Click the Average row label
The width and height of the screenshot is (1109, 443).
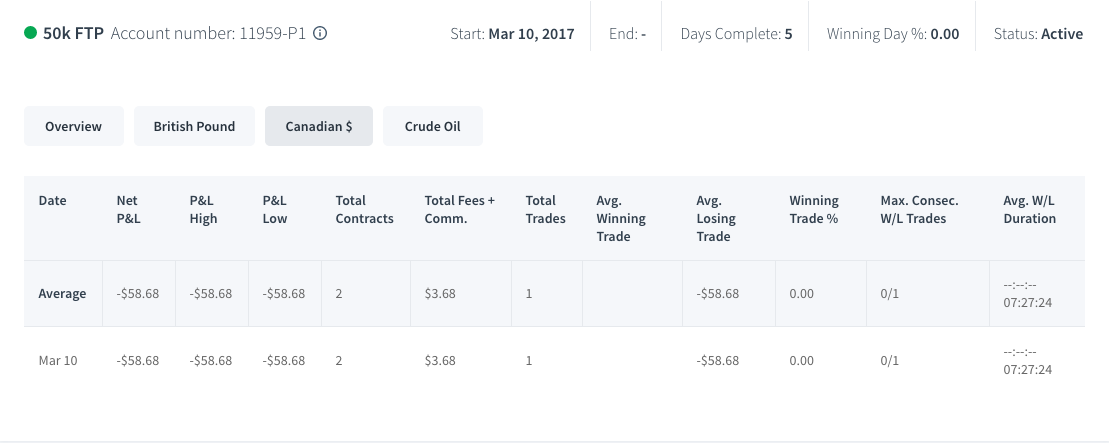pyautogui.click(x=62, y=293)
